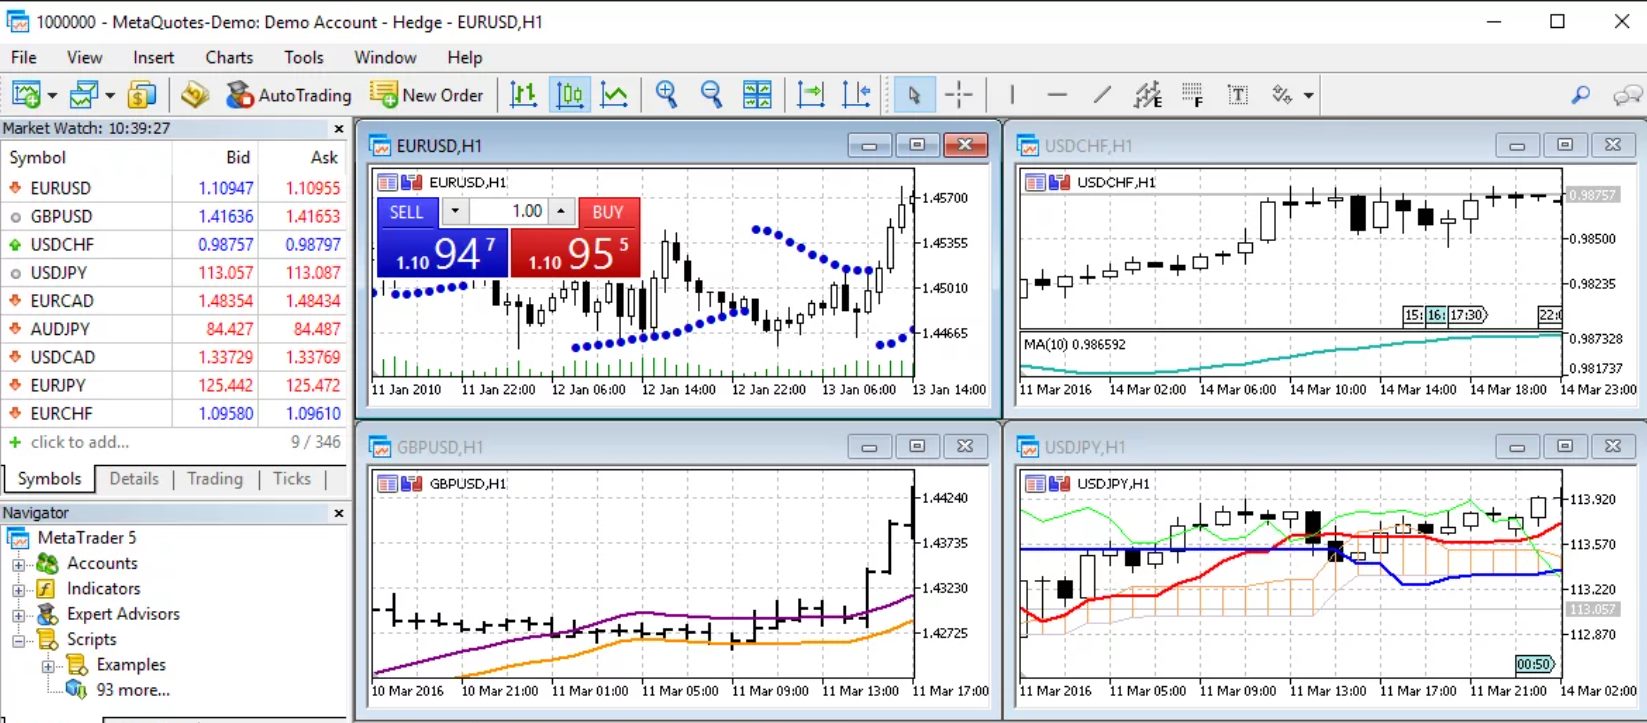Switch chart to line chart mode
Image resolution: width=1647 pixels, height=723 pixels.
click(614, 95)
